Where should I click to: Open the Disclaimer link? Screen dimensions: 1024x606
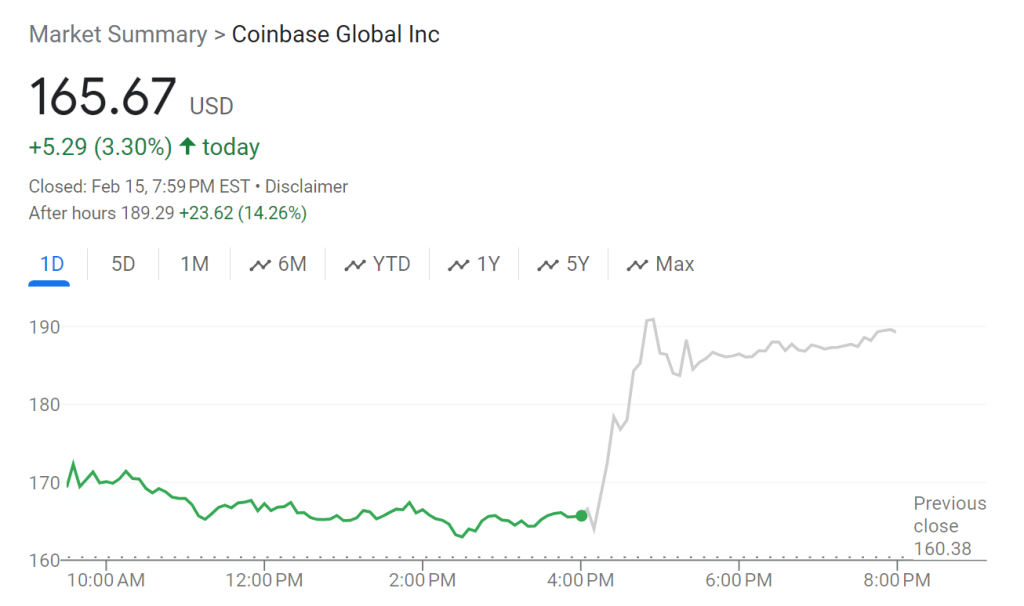306,186
